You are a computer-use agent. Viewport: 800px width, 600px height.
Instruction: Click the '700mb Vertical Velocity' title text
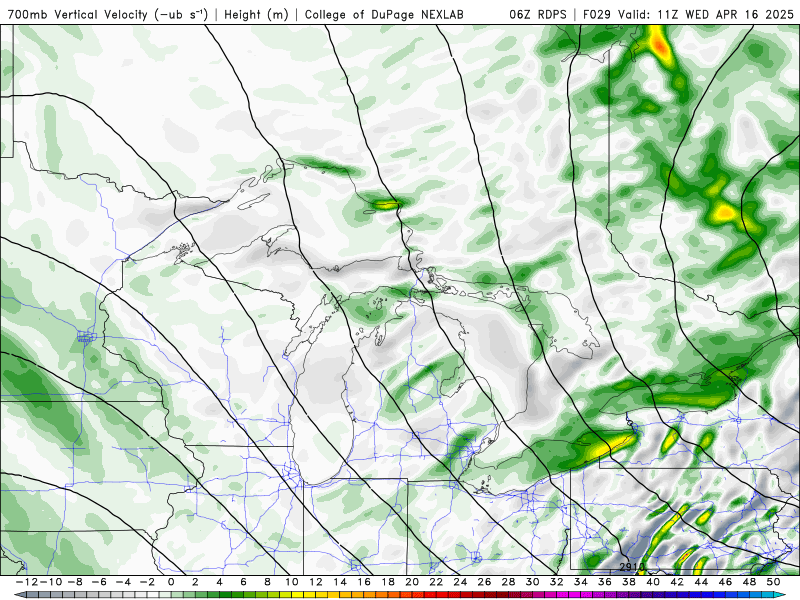pos(78,15)
